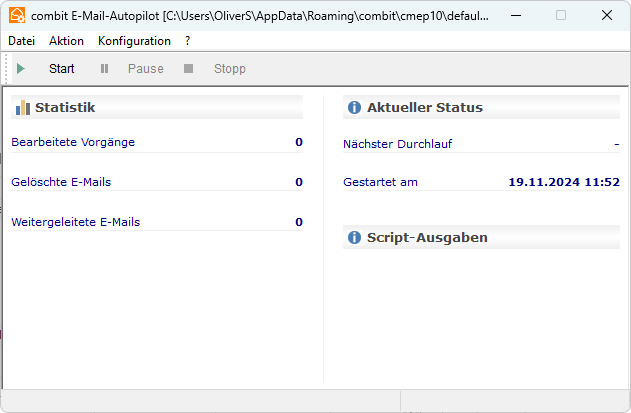Open the Aktion menu
631x413 pixels.
[66, 41]
